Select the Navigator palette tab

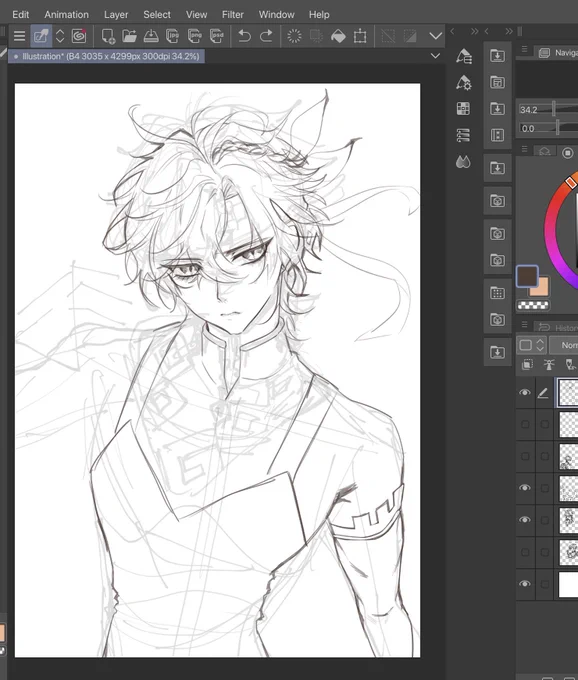pyautogui.click(x=558, y=53)
